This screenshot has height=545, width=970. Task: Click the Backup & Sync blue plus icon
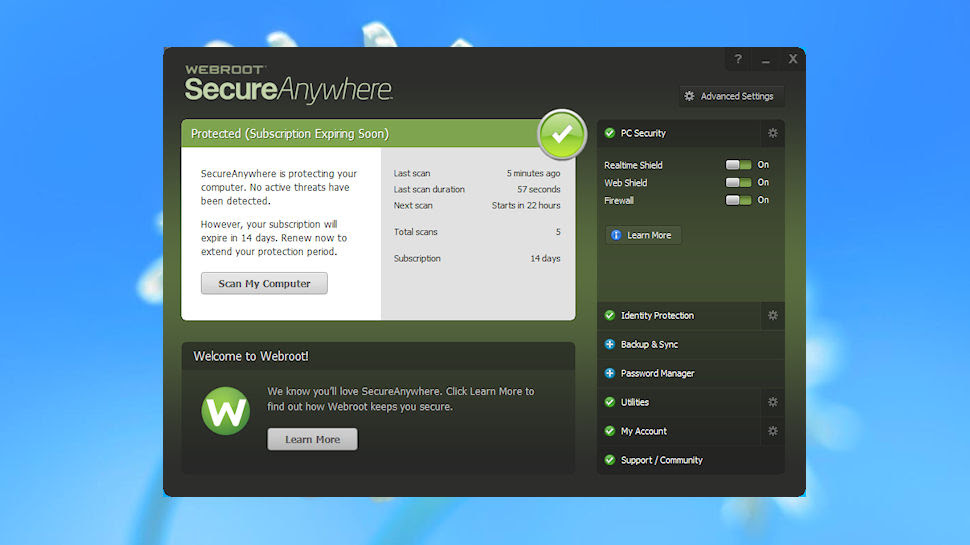tap(609, 345)
